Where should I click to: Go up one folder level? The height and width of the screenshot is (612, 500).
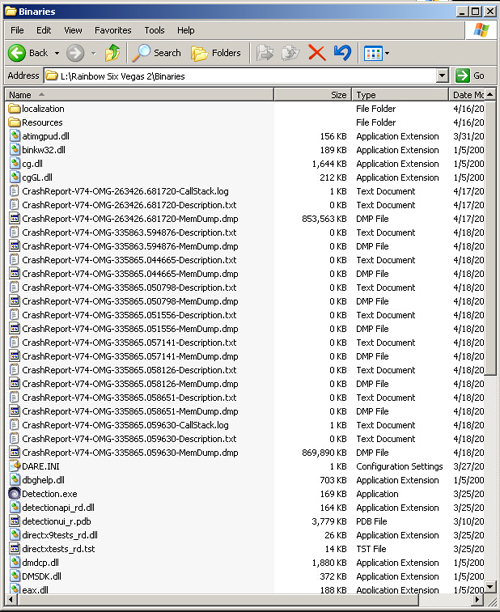(x=112, y=53)
